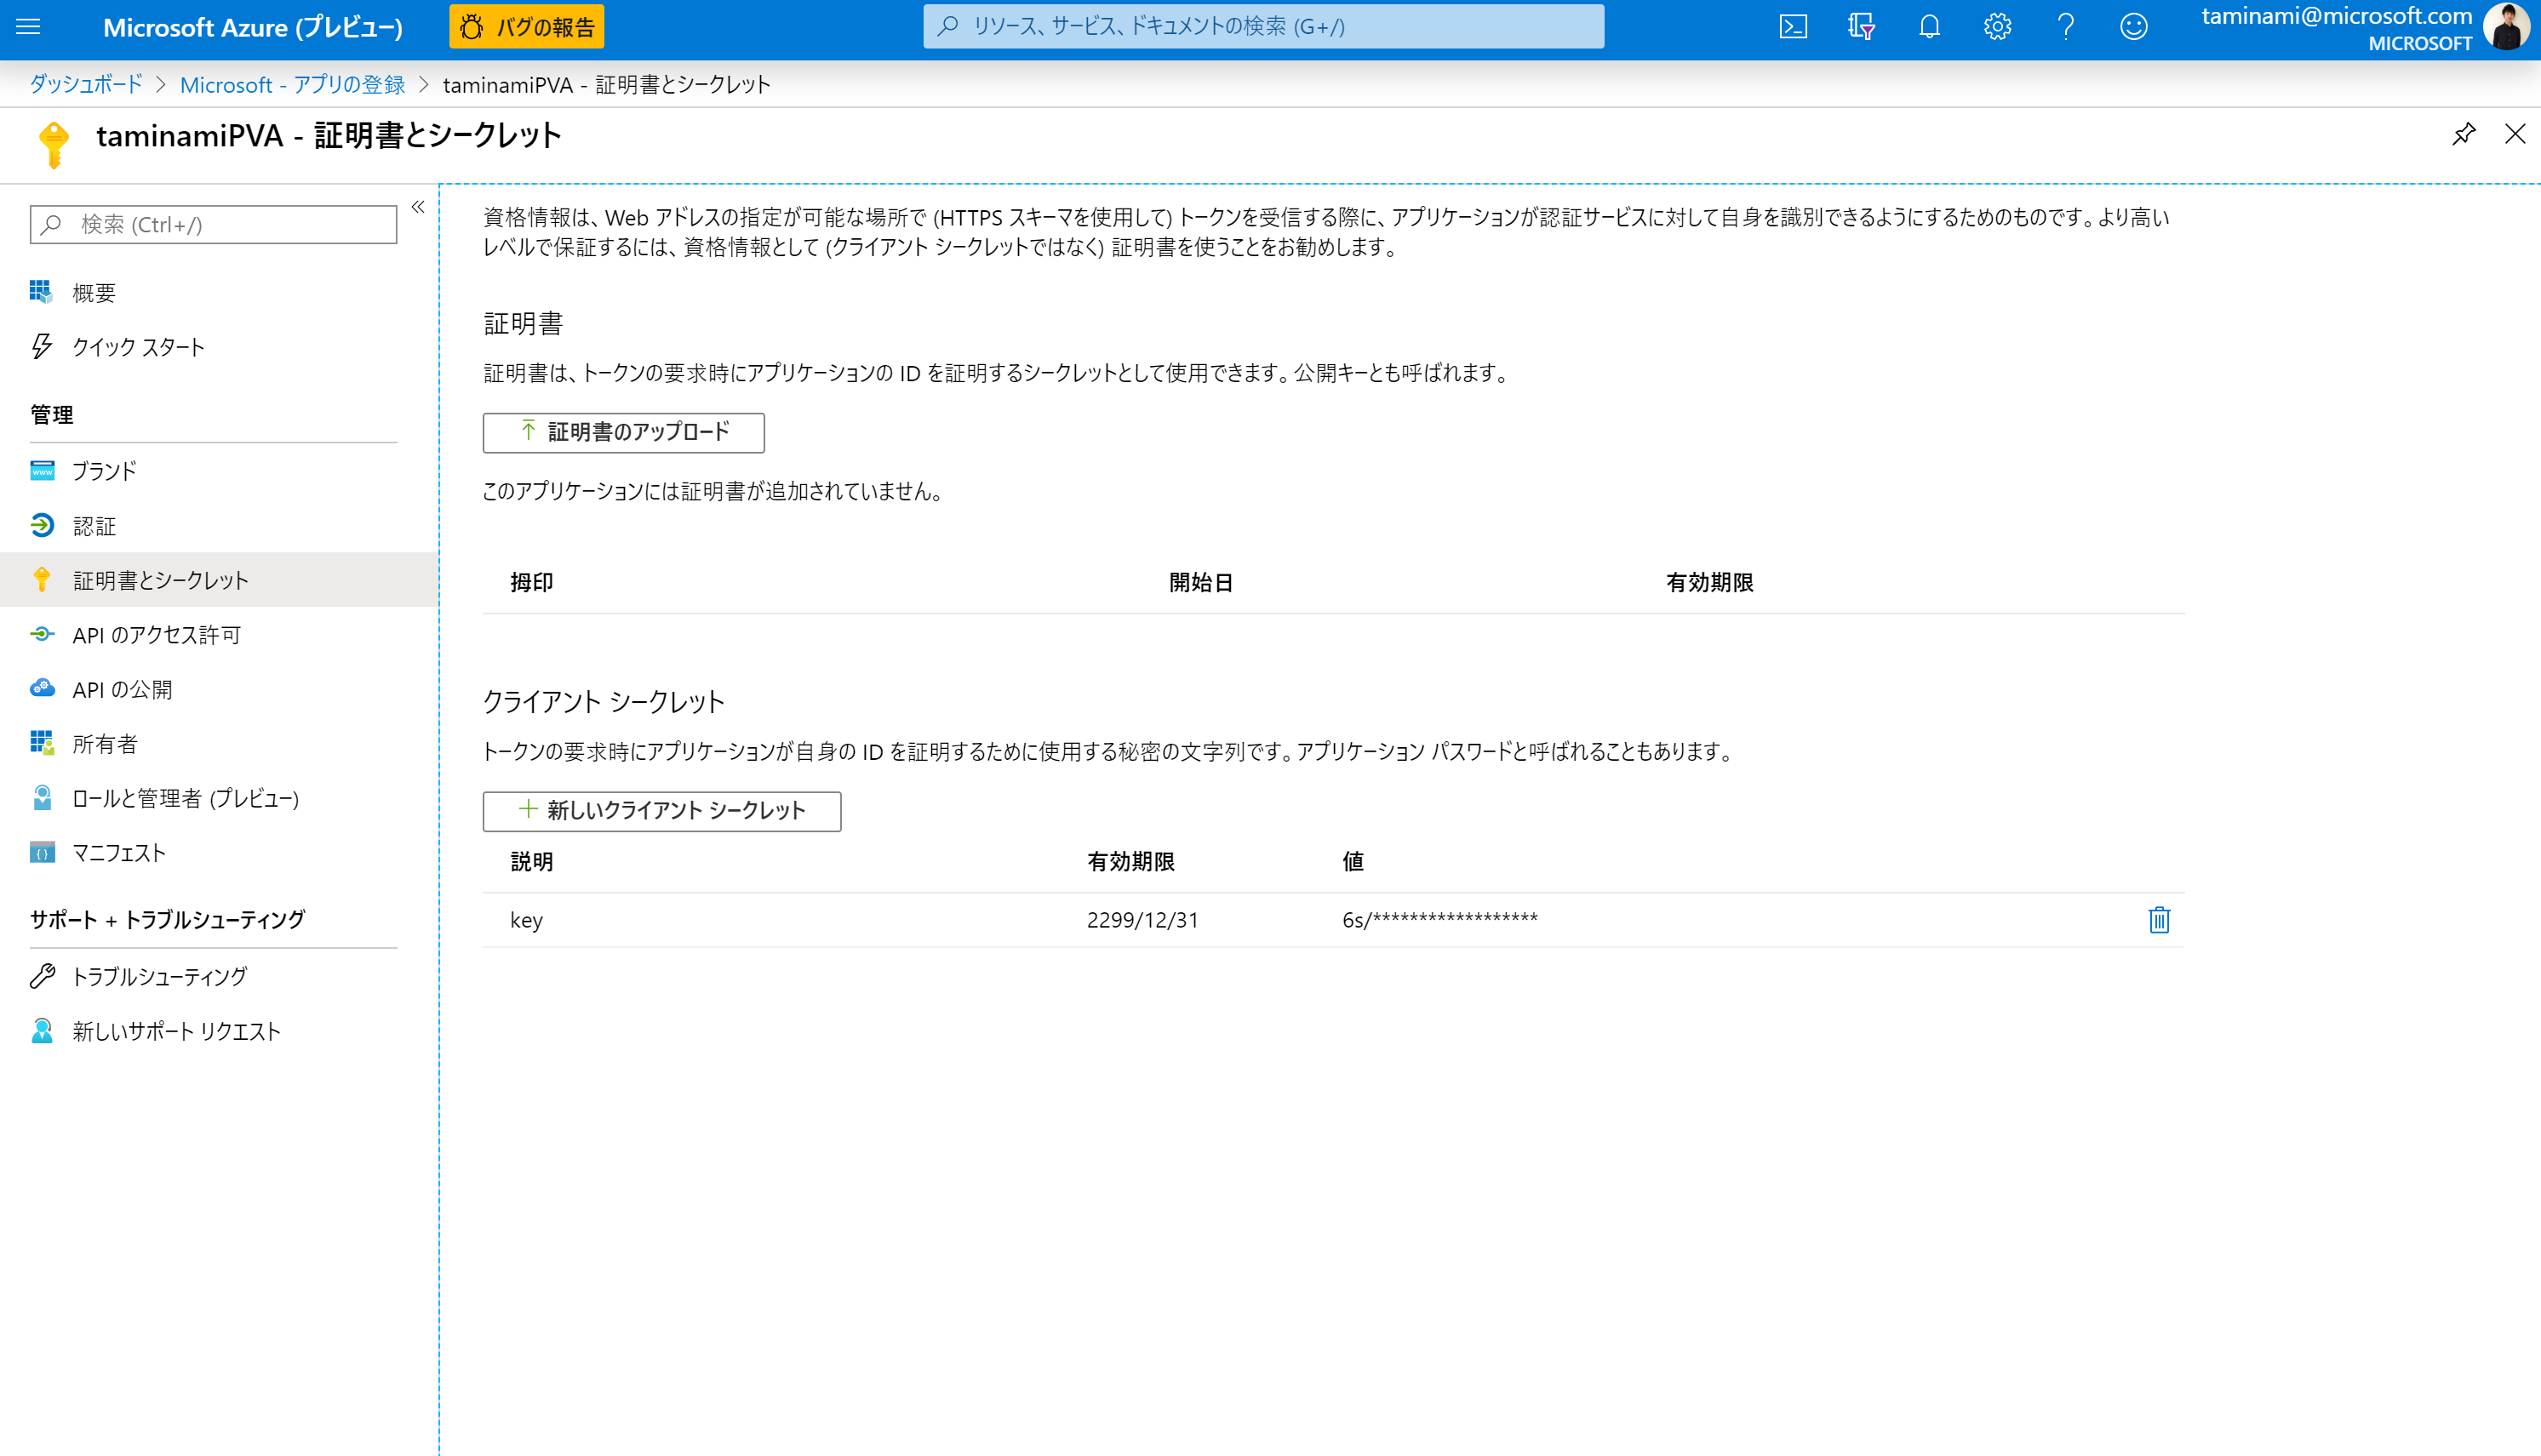
Task: Click the ロールと管理者 person badge icon
Action: (42, 797)
